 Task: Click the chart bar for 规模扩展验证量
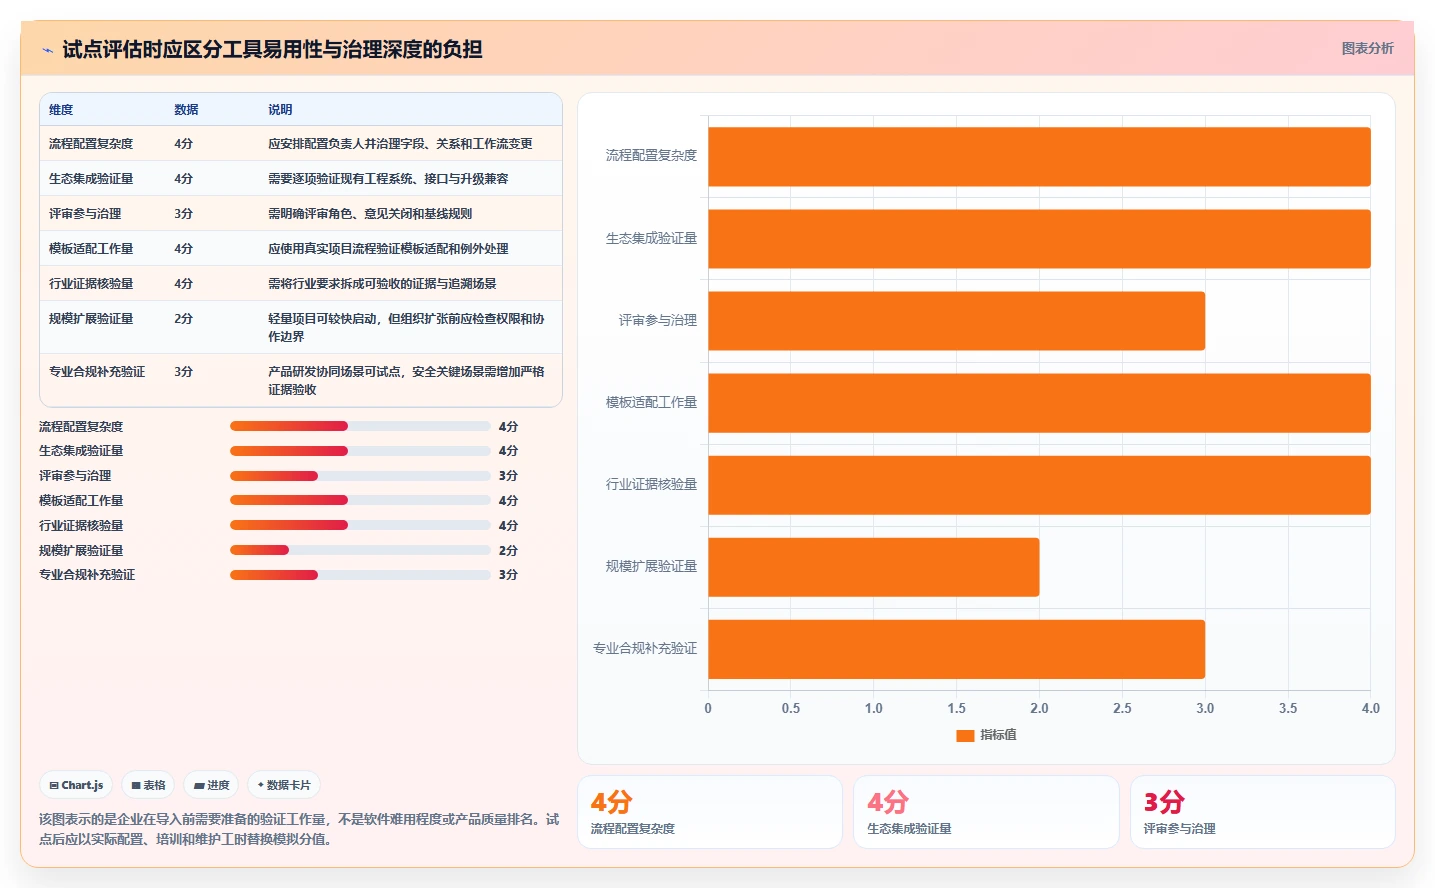click(874, 567)
